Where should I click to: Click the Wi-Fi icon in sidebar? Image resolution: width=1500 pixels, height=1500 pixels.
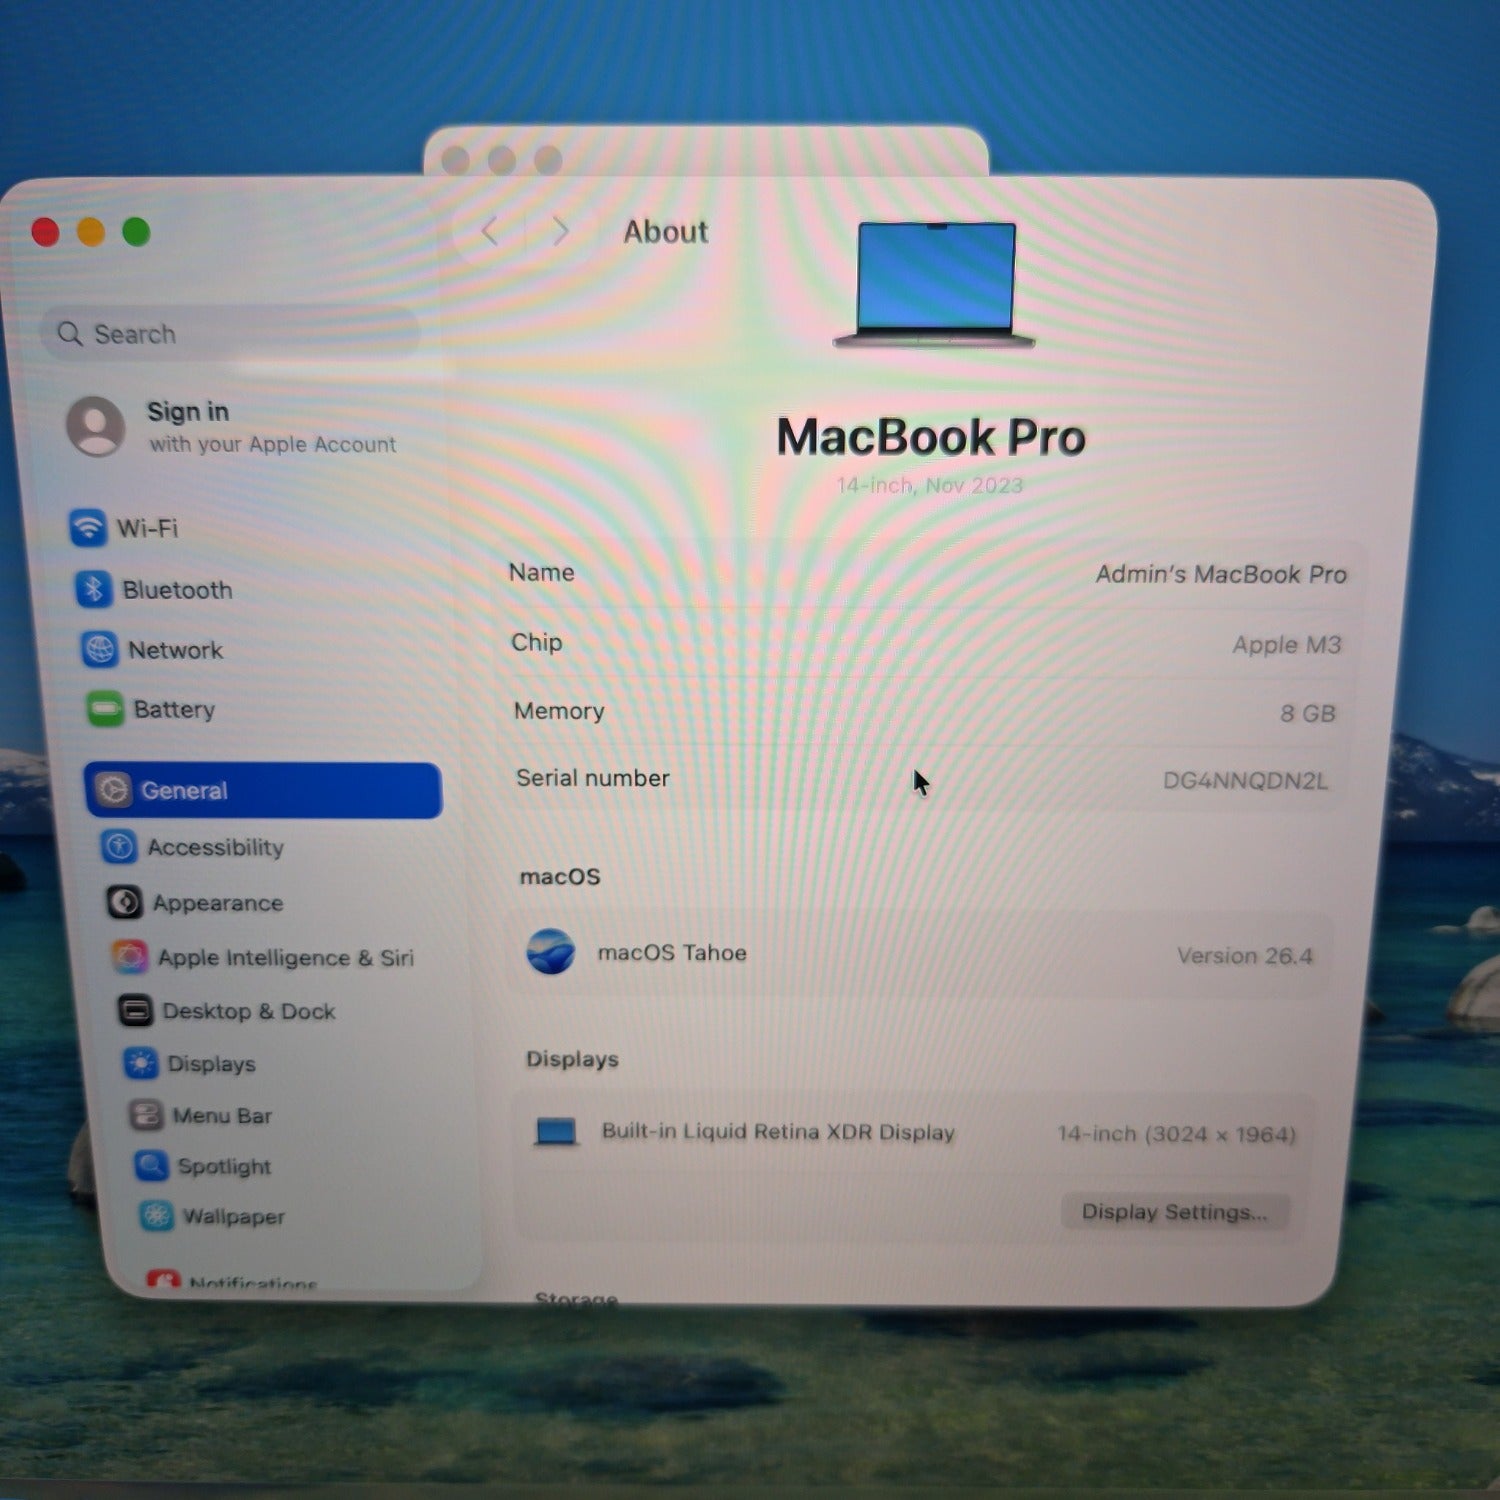coord(88,527)
